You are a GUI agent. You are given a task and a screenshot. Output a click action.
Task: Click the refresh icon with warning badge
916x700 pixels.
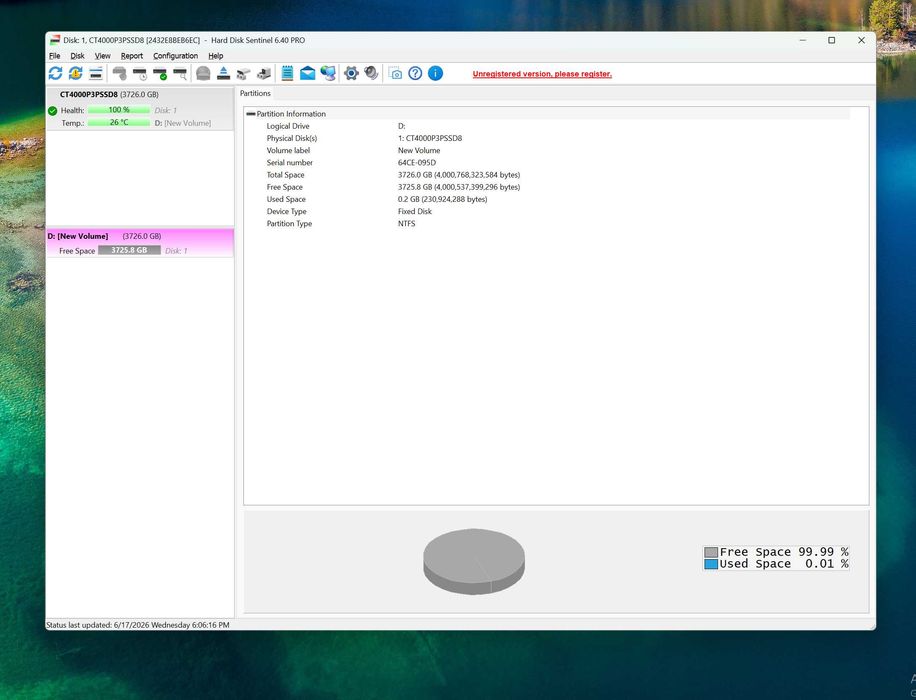pyautogui.click(x=75, y=73)
